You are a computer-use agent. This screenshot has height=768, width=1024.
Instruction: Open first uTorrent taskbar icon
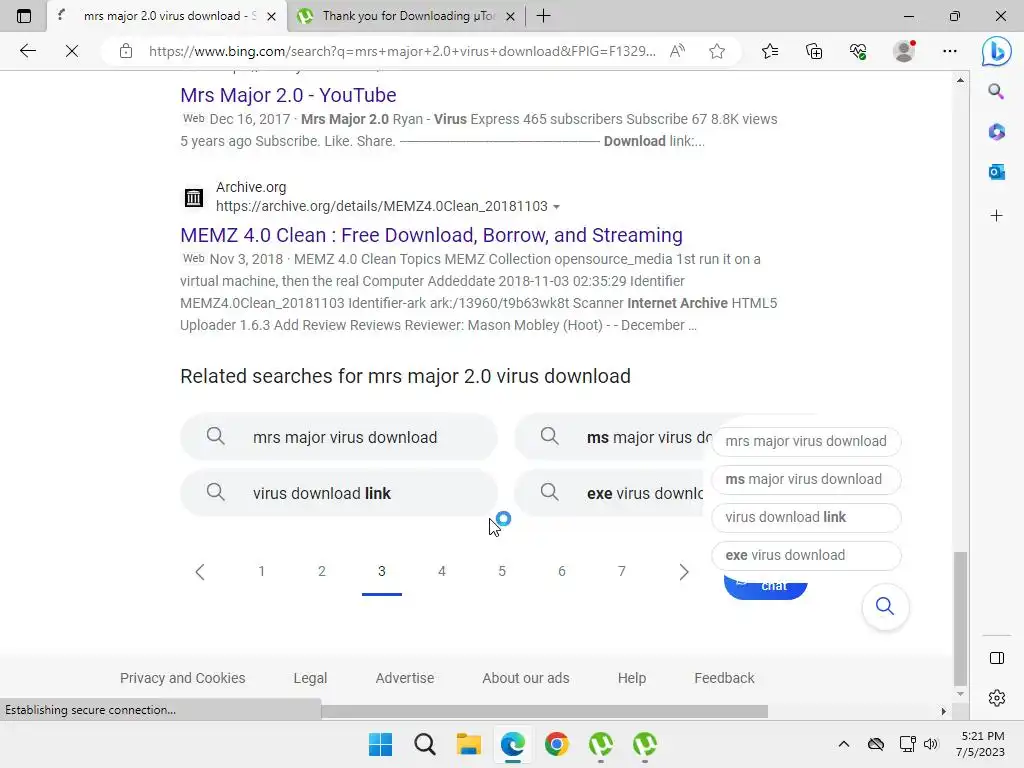tap(600, 744)
